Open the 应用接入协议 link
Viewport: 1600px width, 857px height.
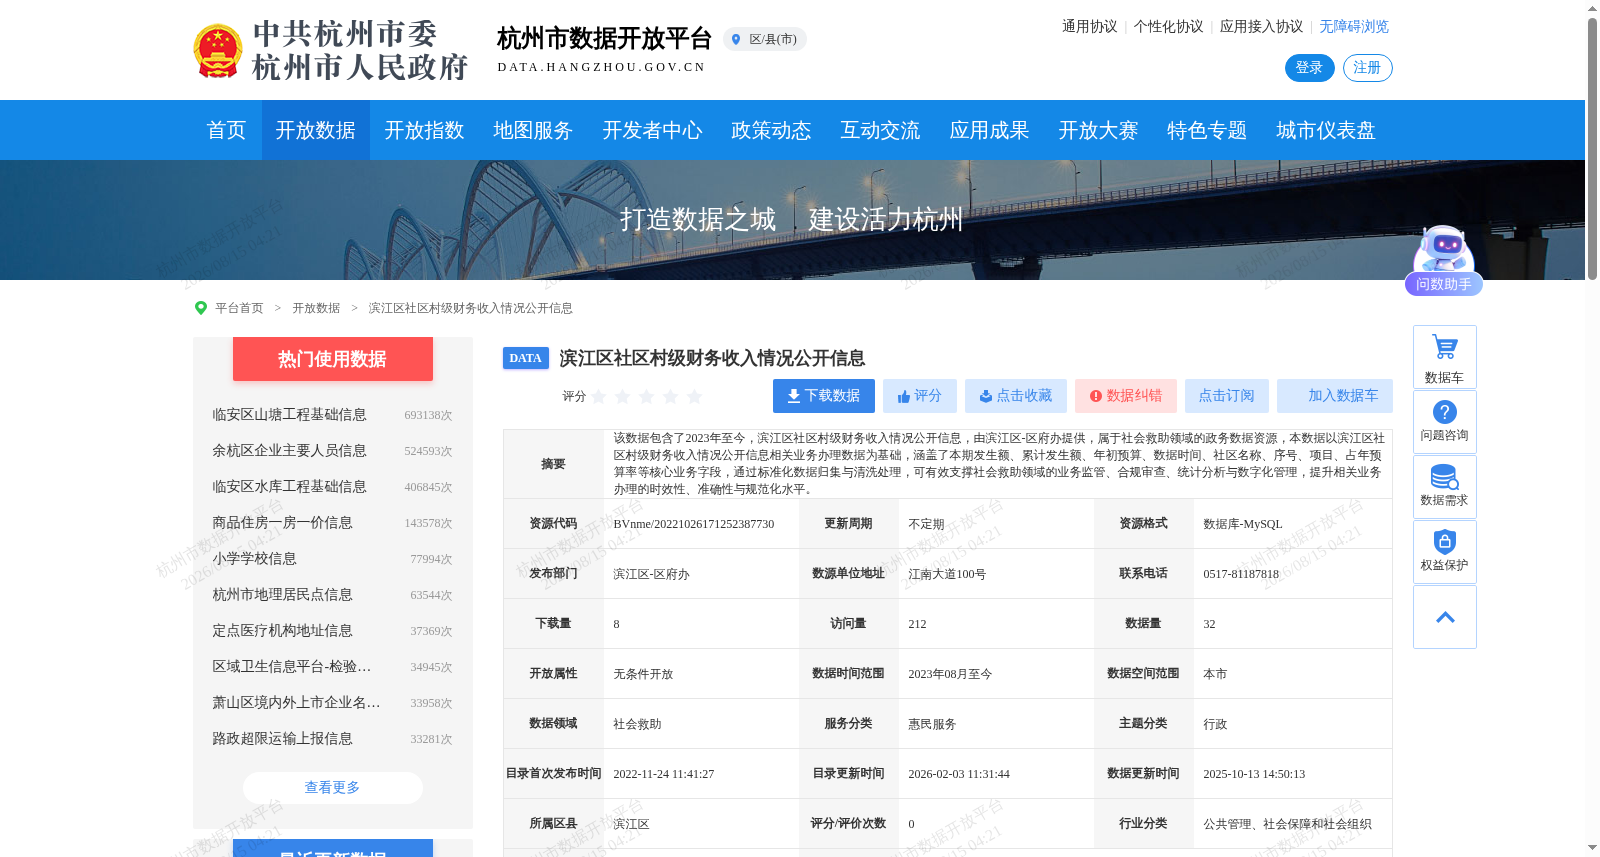1261,27
